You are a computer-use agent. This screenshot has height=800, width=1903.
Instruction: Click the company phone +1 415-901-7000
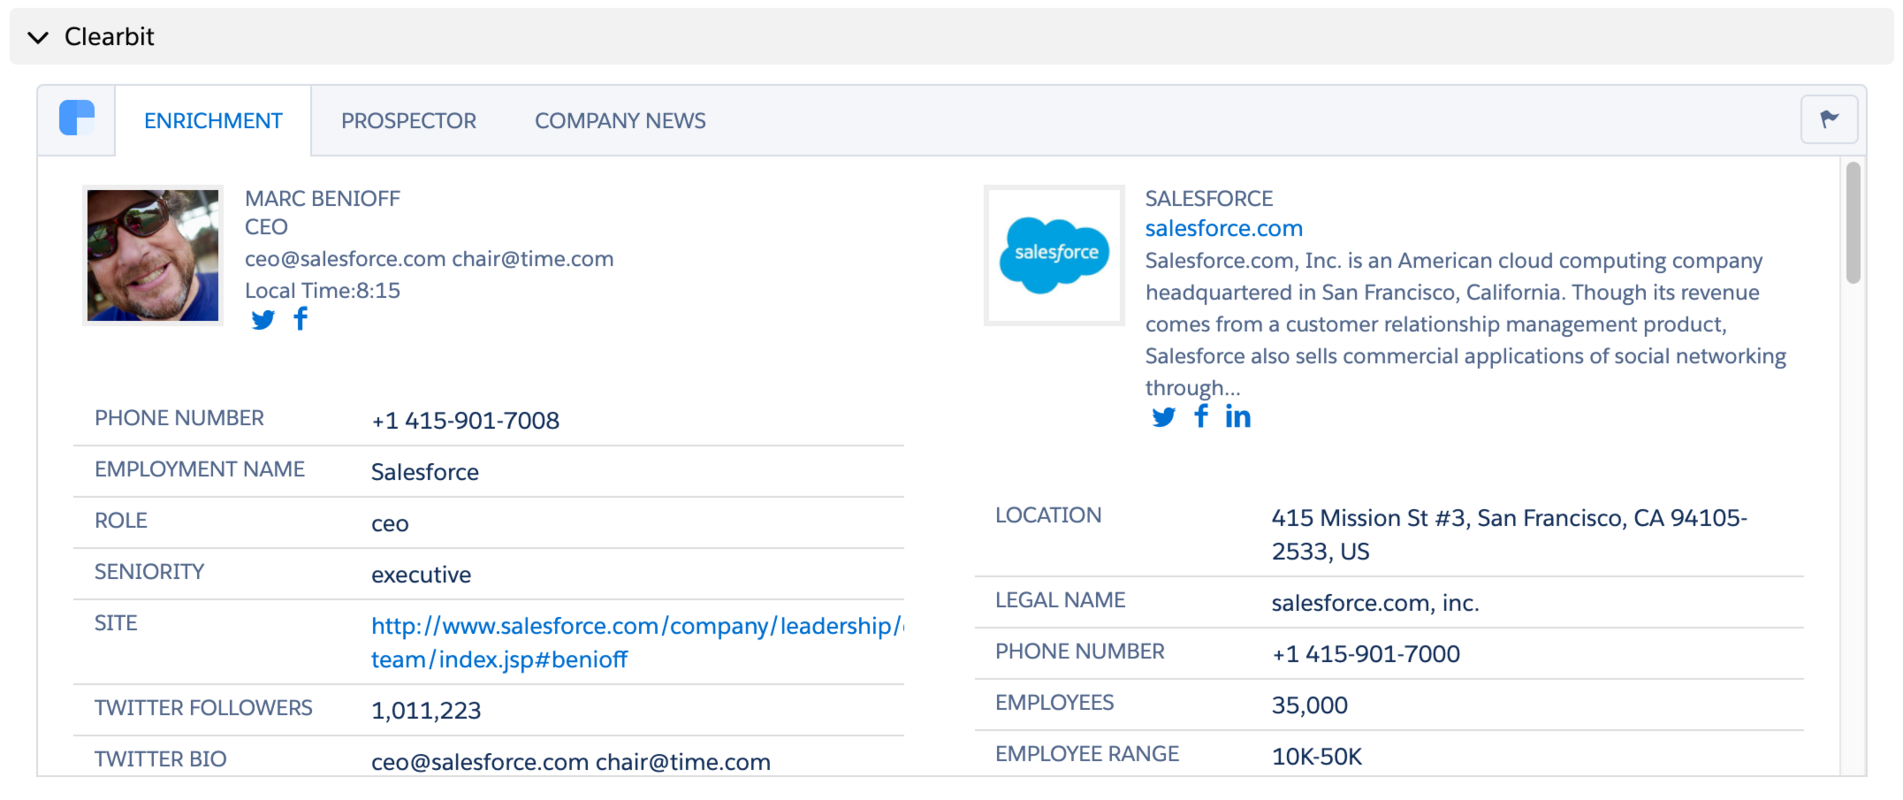(1365, 654)
